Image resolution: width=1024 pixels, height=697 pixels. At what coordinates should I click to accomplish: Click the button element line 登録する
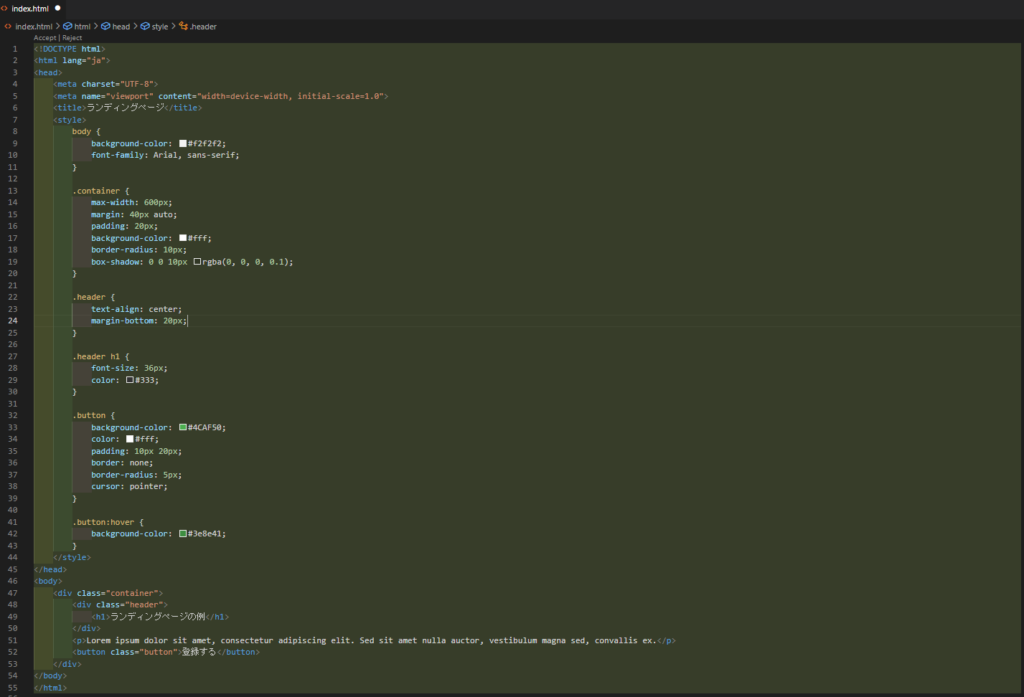coord(166,652)
